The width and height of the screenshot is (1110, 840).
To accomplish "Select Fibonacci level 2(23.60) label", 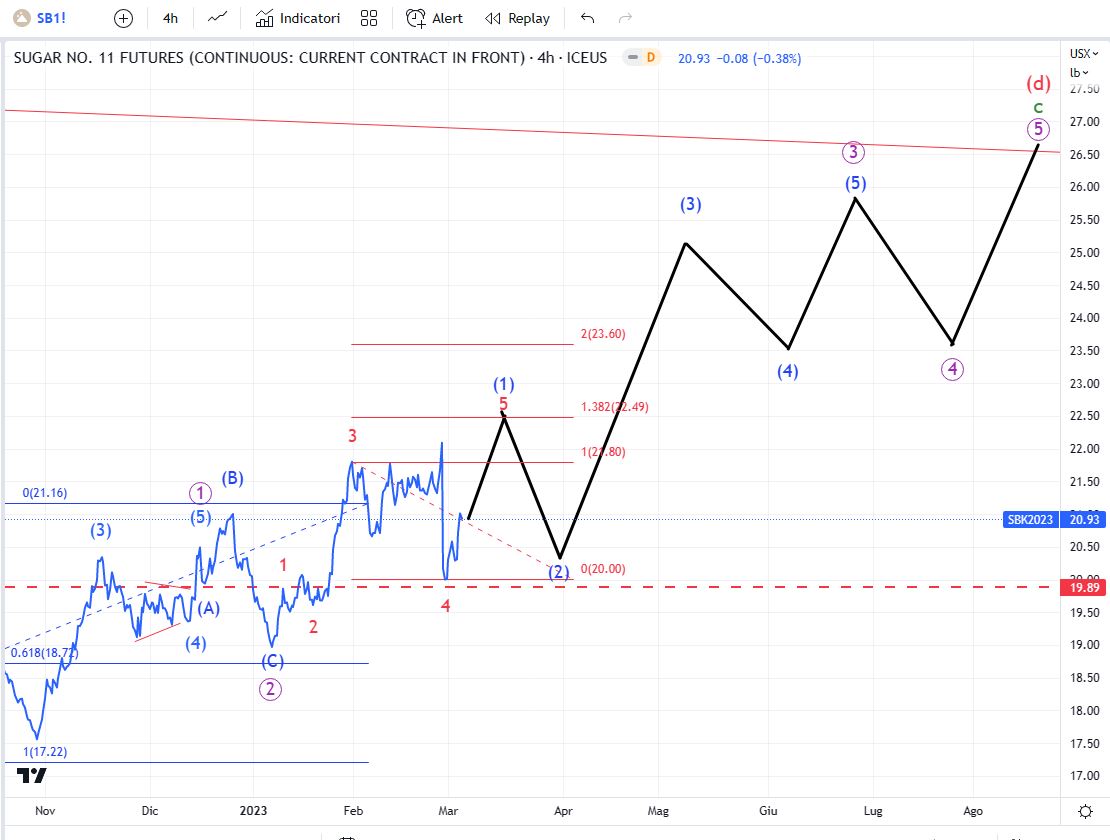I will 603,334.
